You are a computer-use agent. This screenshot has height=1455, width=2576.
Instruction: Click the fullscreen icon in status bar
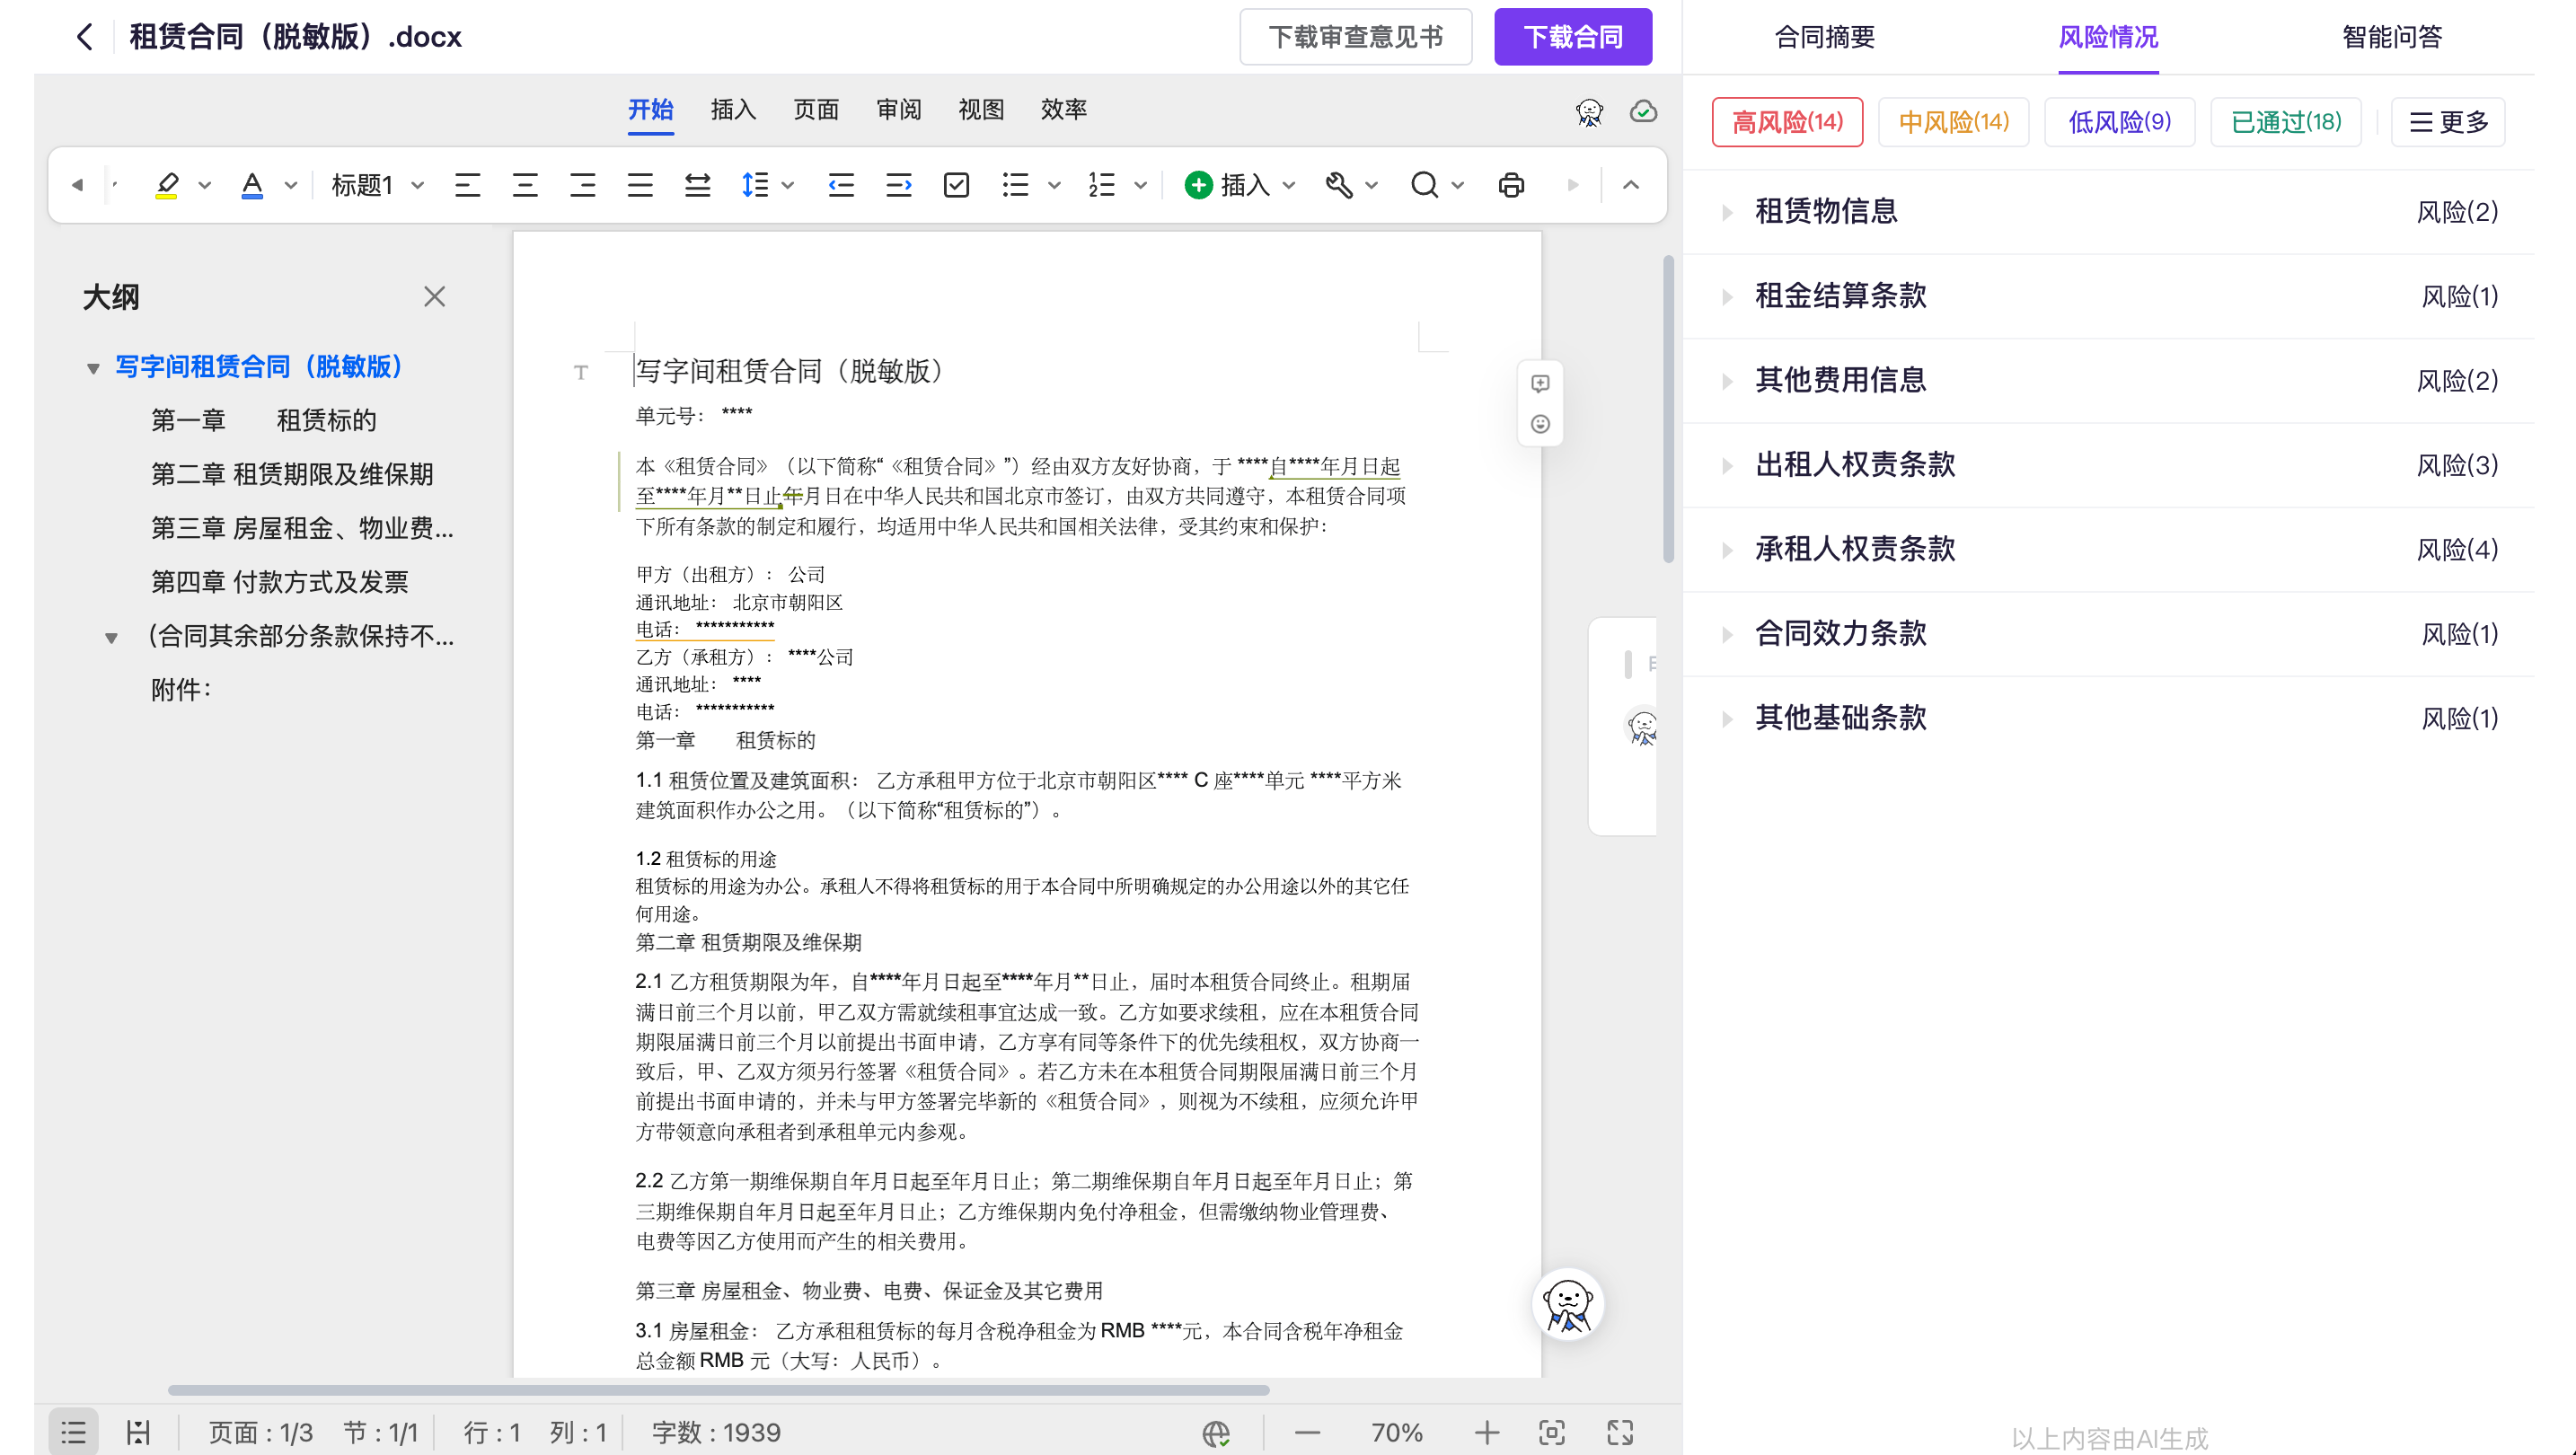1620,1432
